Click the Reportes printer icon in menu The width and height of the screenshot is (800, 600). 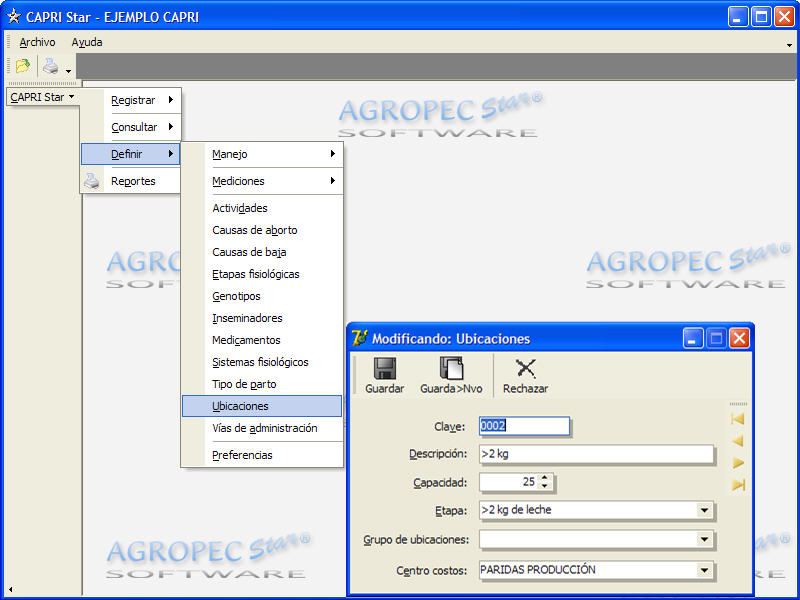(92, 181)
